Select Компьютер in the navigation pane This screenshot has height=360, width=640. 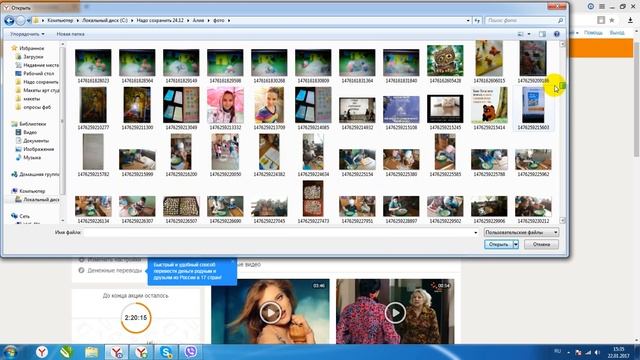pyautogui.click(x=28, y=191)
